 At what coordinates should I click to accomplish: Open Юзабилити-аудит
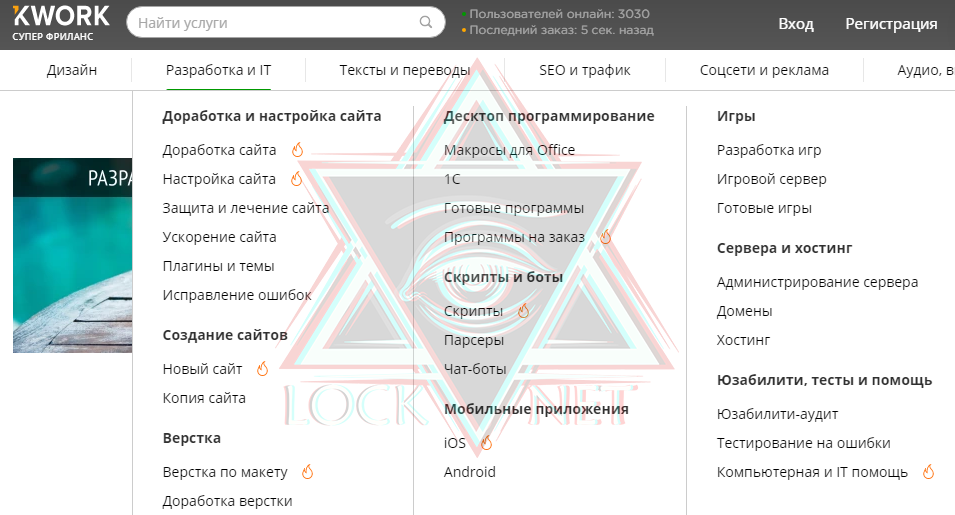(777, 414)
